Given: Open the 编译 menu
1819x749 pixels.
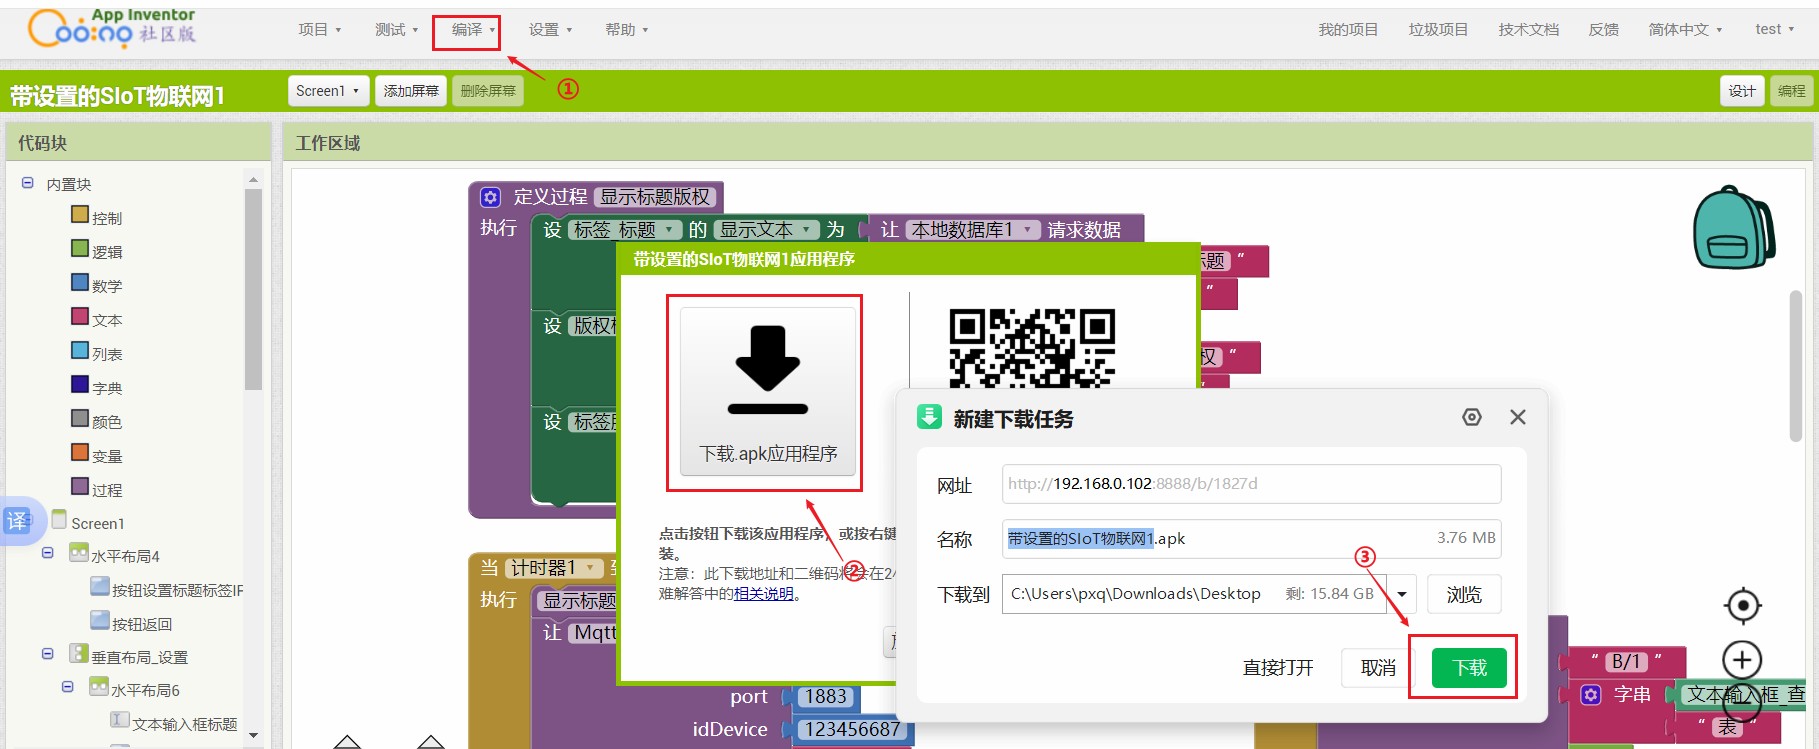Looking at the screenshot, I should pos(466,30).
